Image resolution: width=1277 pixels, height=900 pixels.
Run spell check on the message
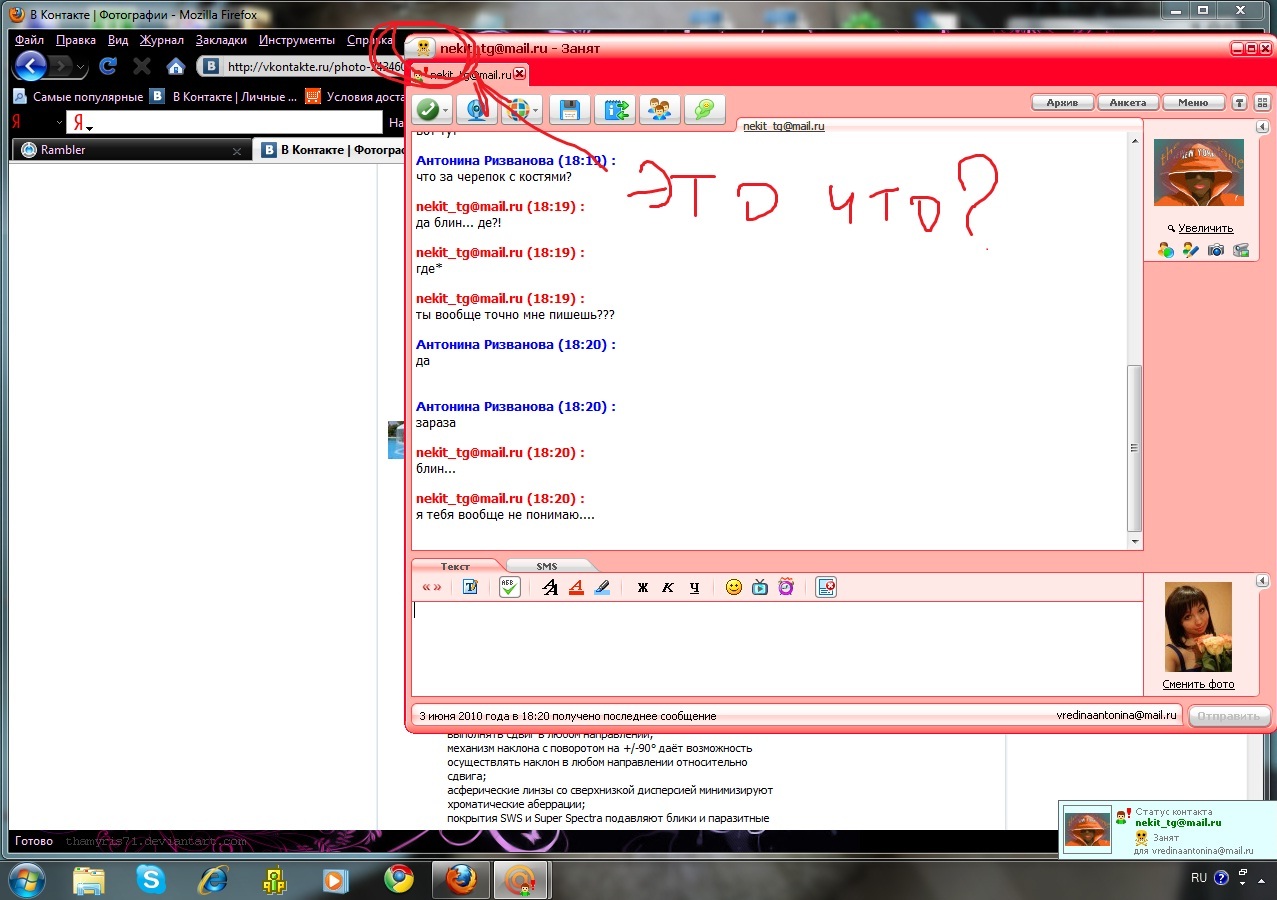pyautogui.click(x=510, y=587)
